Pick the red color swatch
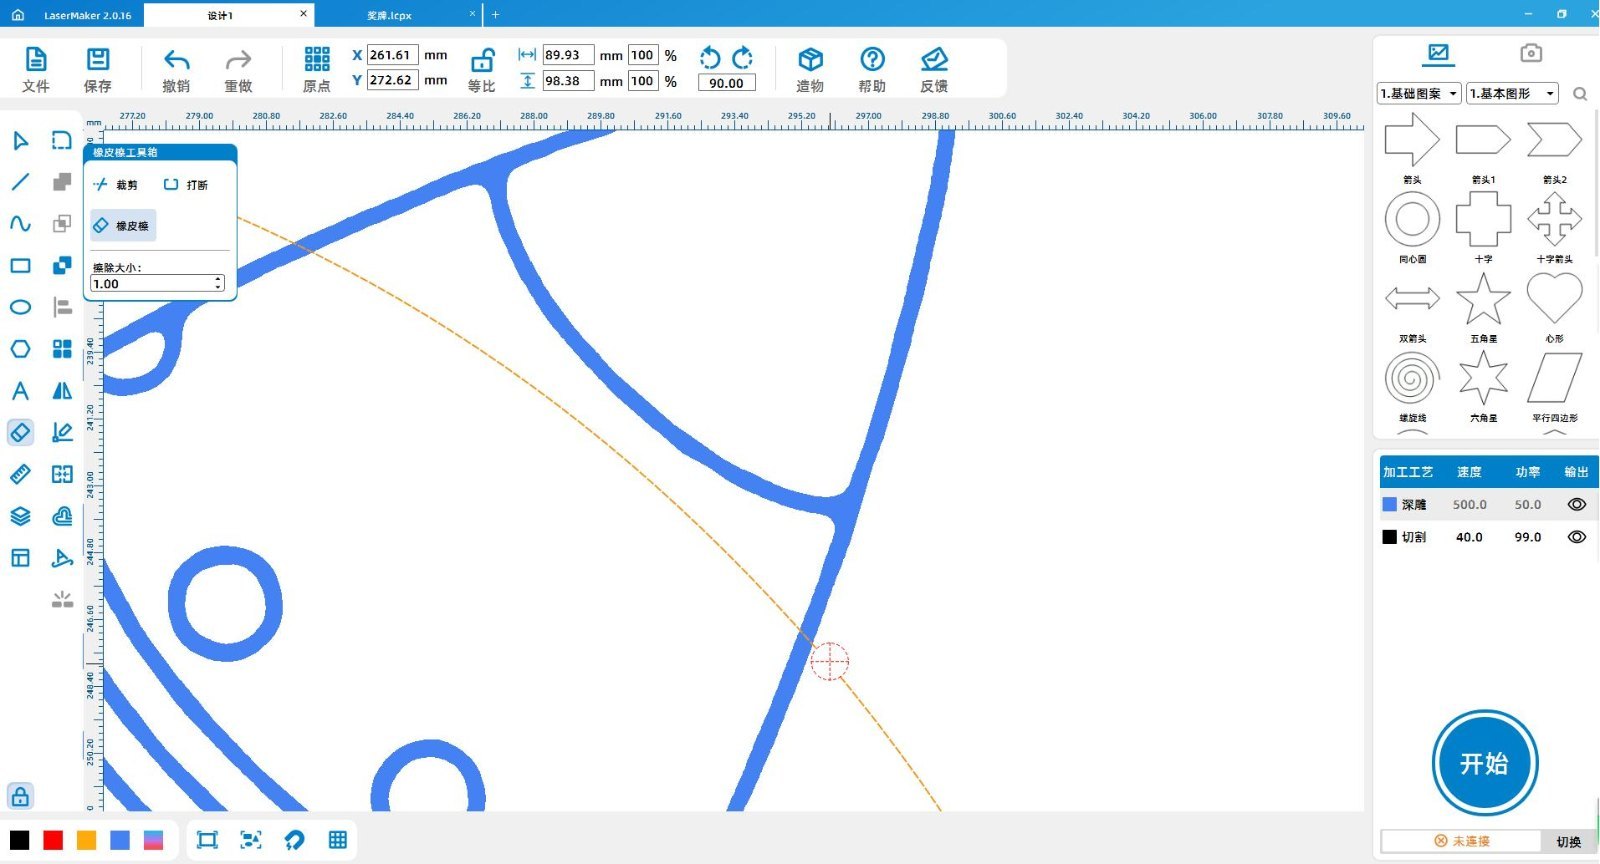This screenshot has height=864, width=1600. click(53, 840)
